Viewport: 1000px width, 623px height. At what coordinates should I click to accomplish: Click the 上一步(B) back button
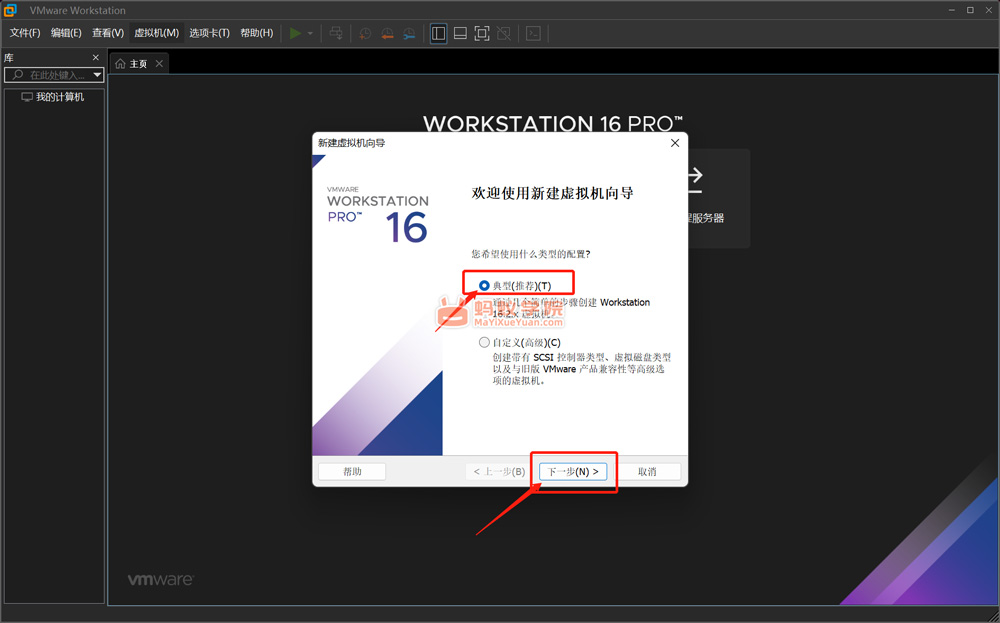[x=499, y=471]
